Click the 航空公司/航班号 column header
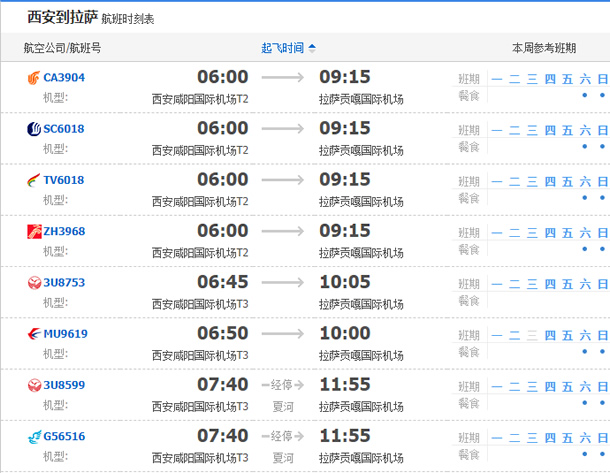The image size is (610, 473). tap(62, 47)
